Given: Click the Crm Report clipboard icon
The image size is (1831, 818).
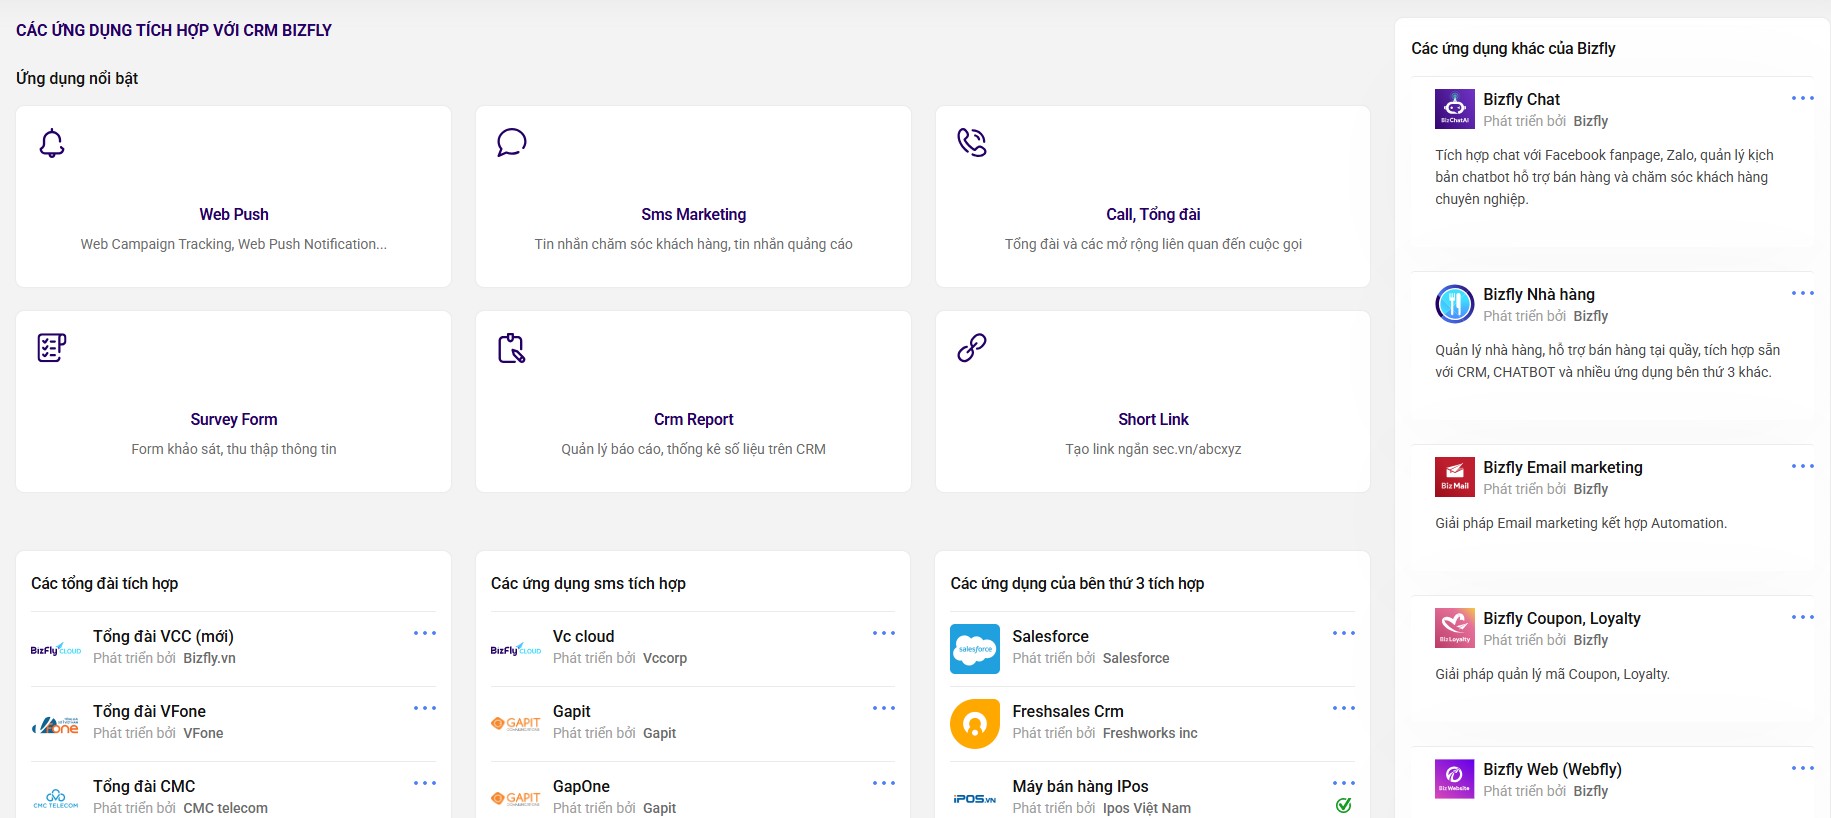Looking at the screenshot, I should pos(511,348).
